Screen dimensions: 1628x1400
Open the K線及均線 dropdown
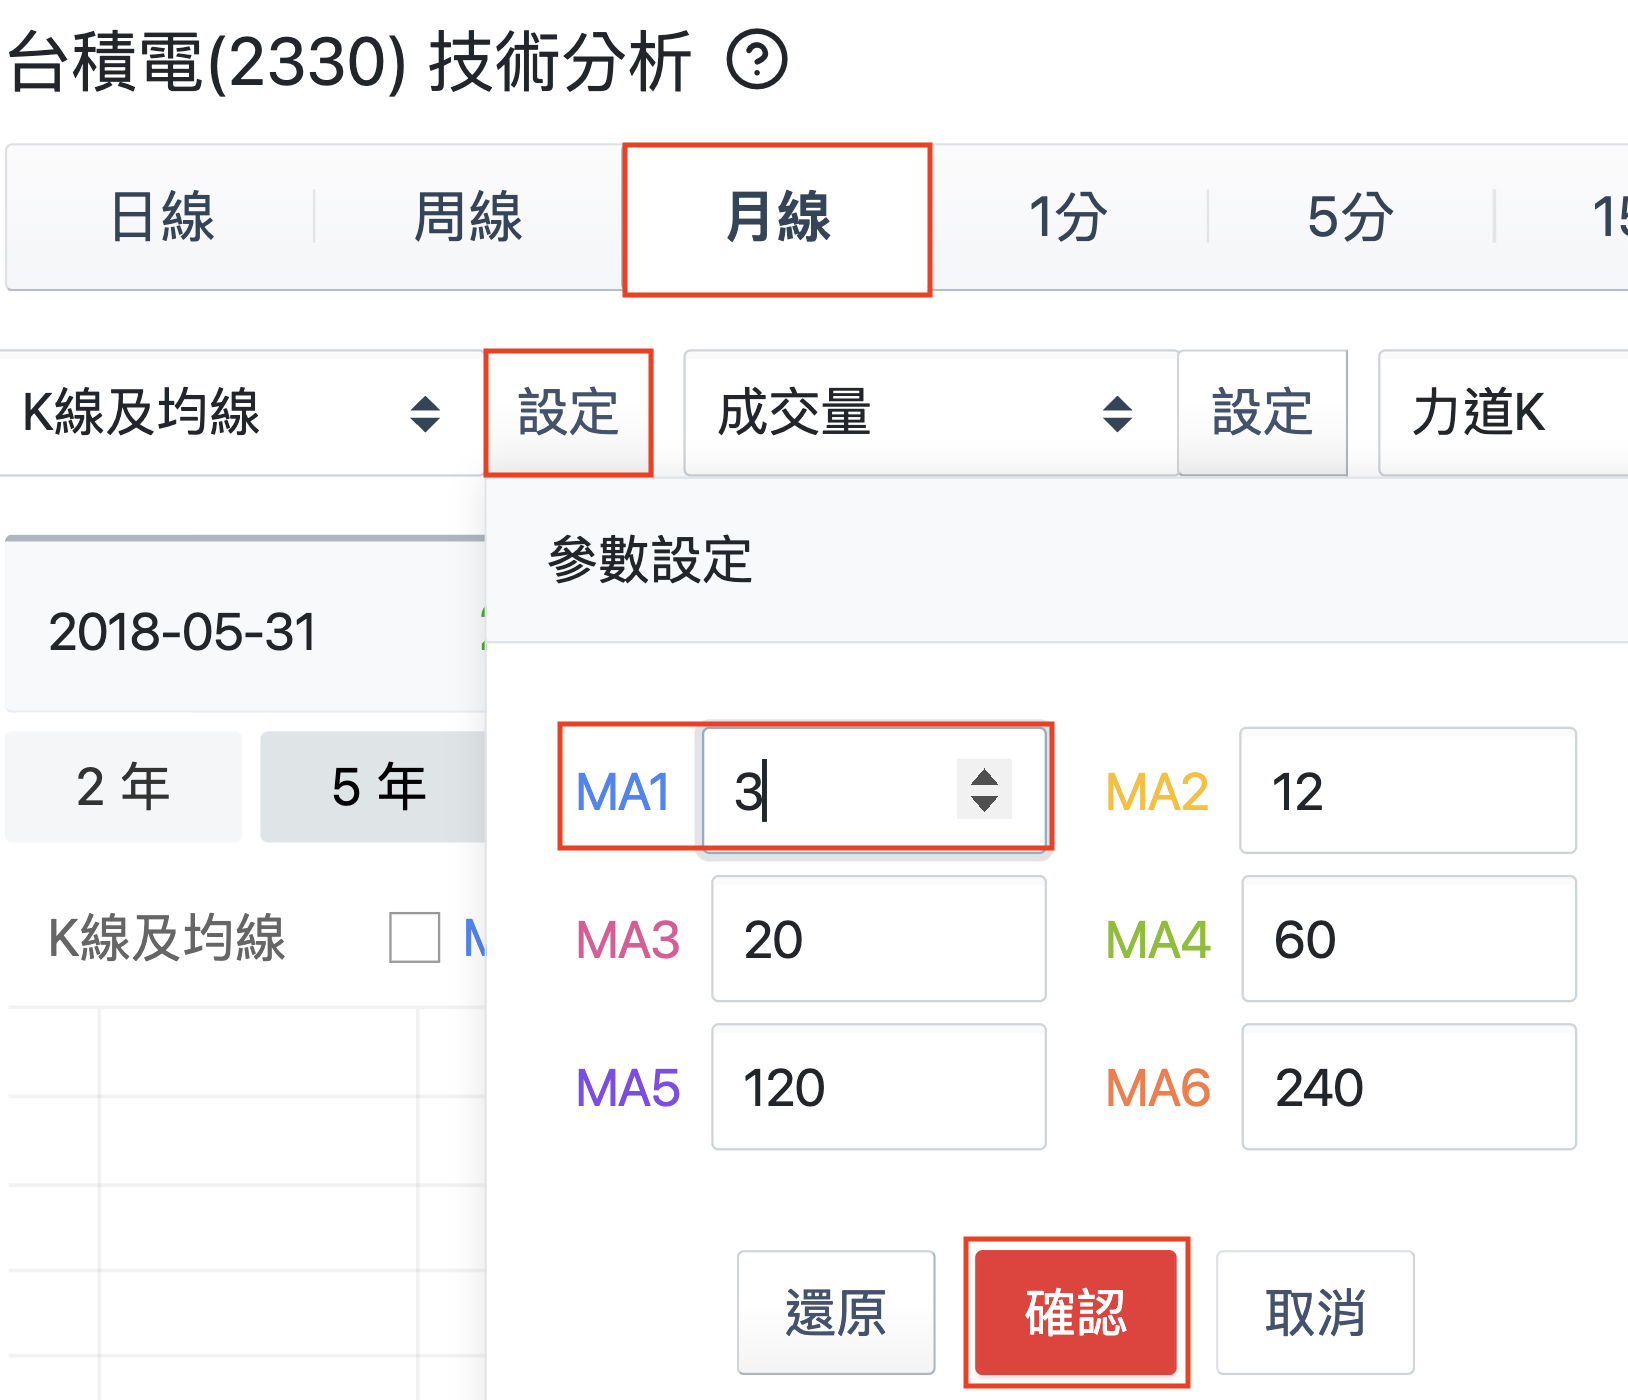point(232,413)
